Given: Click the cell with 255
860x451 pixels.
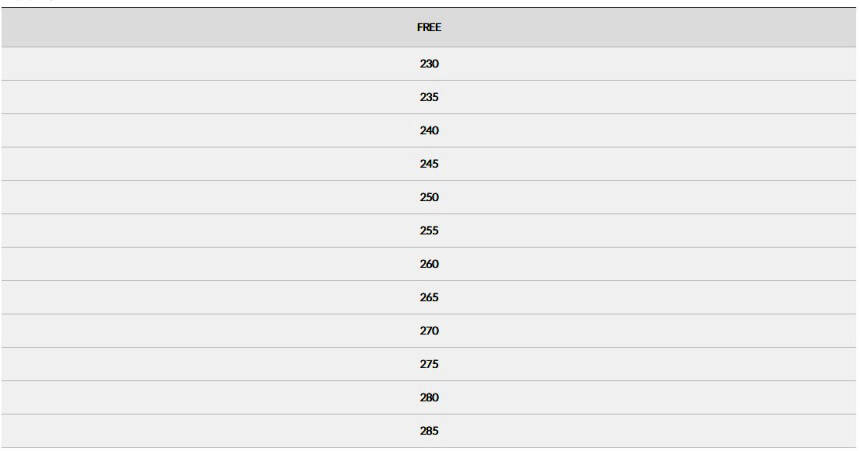Looking at the screenshot, I should pyautogui.click(x=429, y=231).
